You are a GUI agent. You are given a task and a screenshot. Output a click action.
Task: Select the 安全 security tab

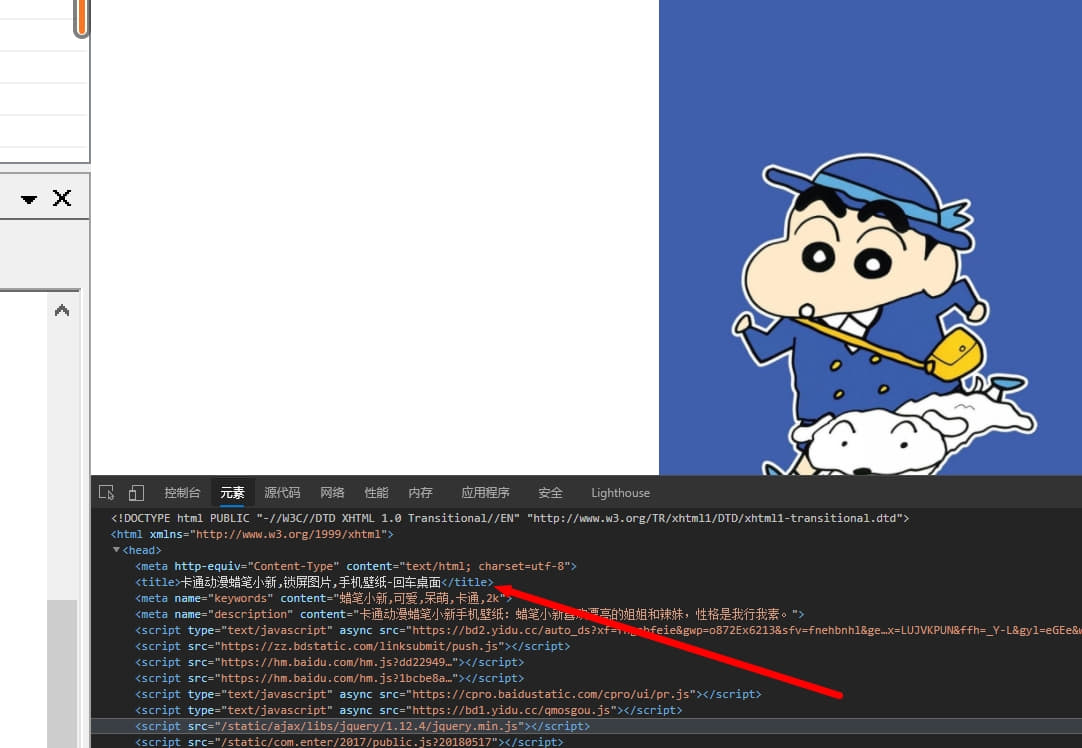pos(550,493)
